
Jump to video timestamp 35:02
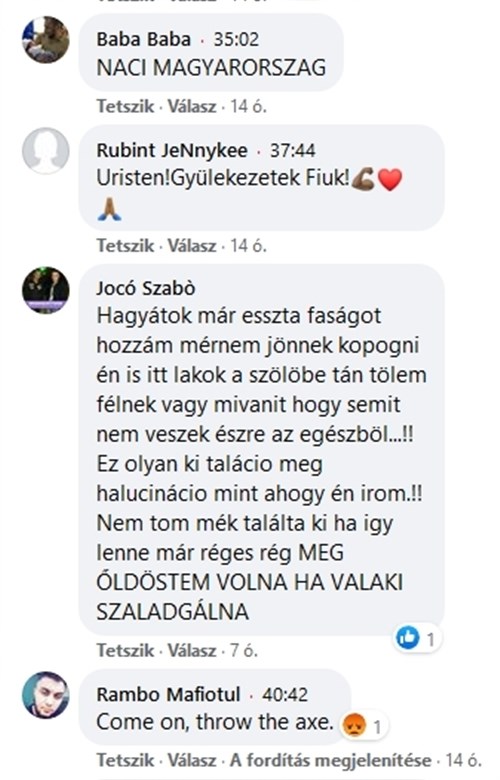236,39
